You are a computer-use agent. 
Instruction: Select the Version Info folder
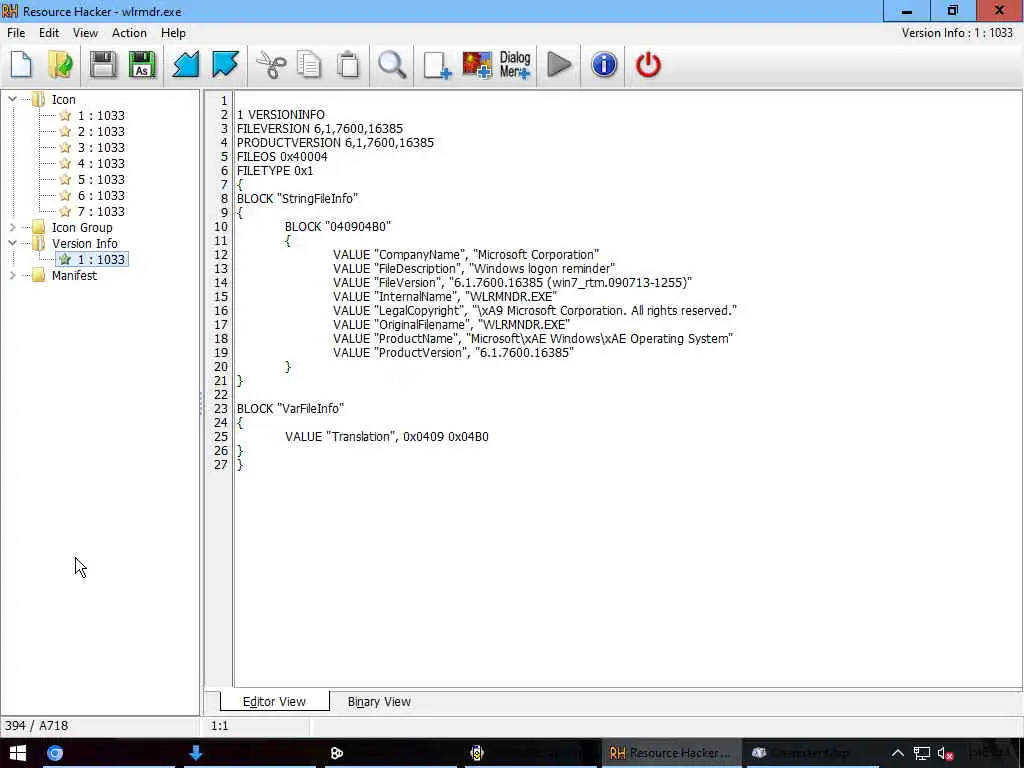(x=85, y=244)
